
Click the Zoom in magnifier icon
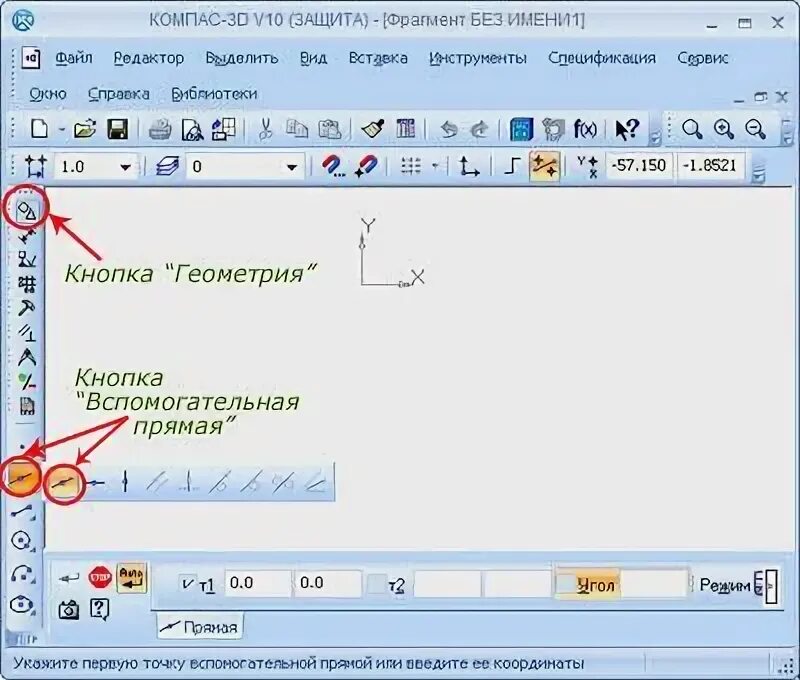click(723, 130)
